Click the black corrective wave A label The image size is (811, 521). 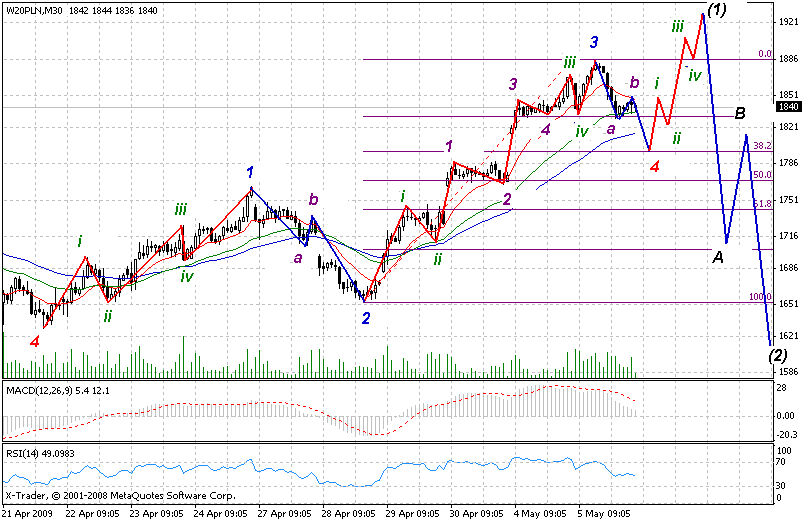(717, 258)
